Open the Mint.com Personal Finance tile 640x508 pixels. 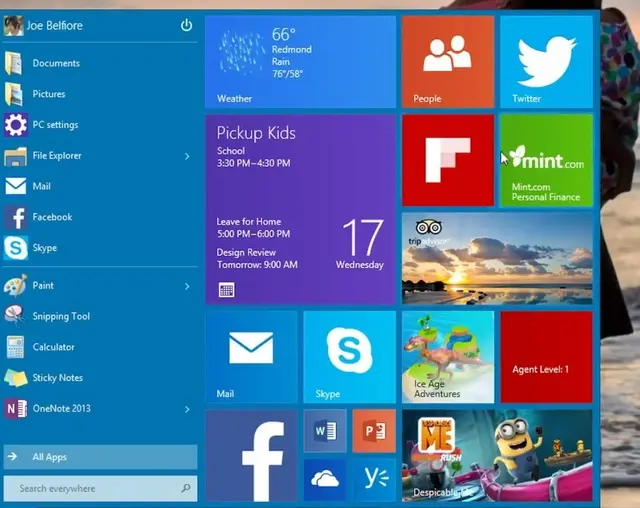coord(546,160)
